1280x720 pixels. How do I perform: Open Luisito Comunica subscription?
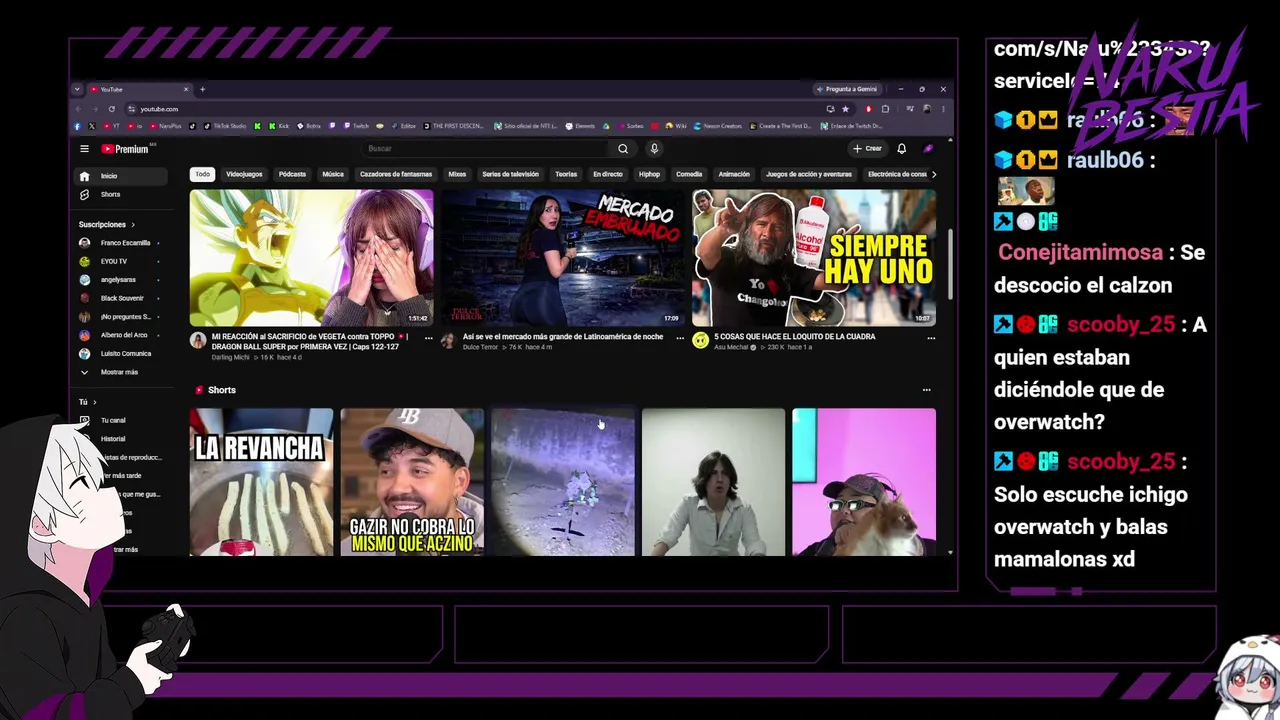click(x=121, y=353)
